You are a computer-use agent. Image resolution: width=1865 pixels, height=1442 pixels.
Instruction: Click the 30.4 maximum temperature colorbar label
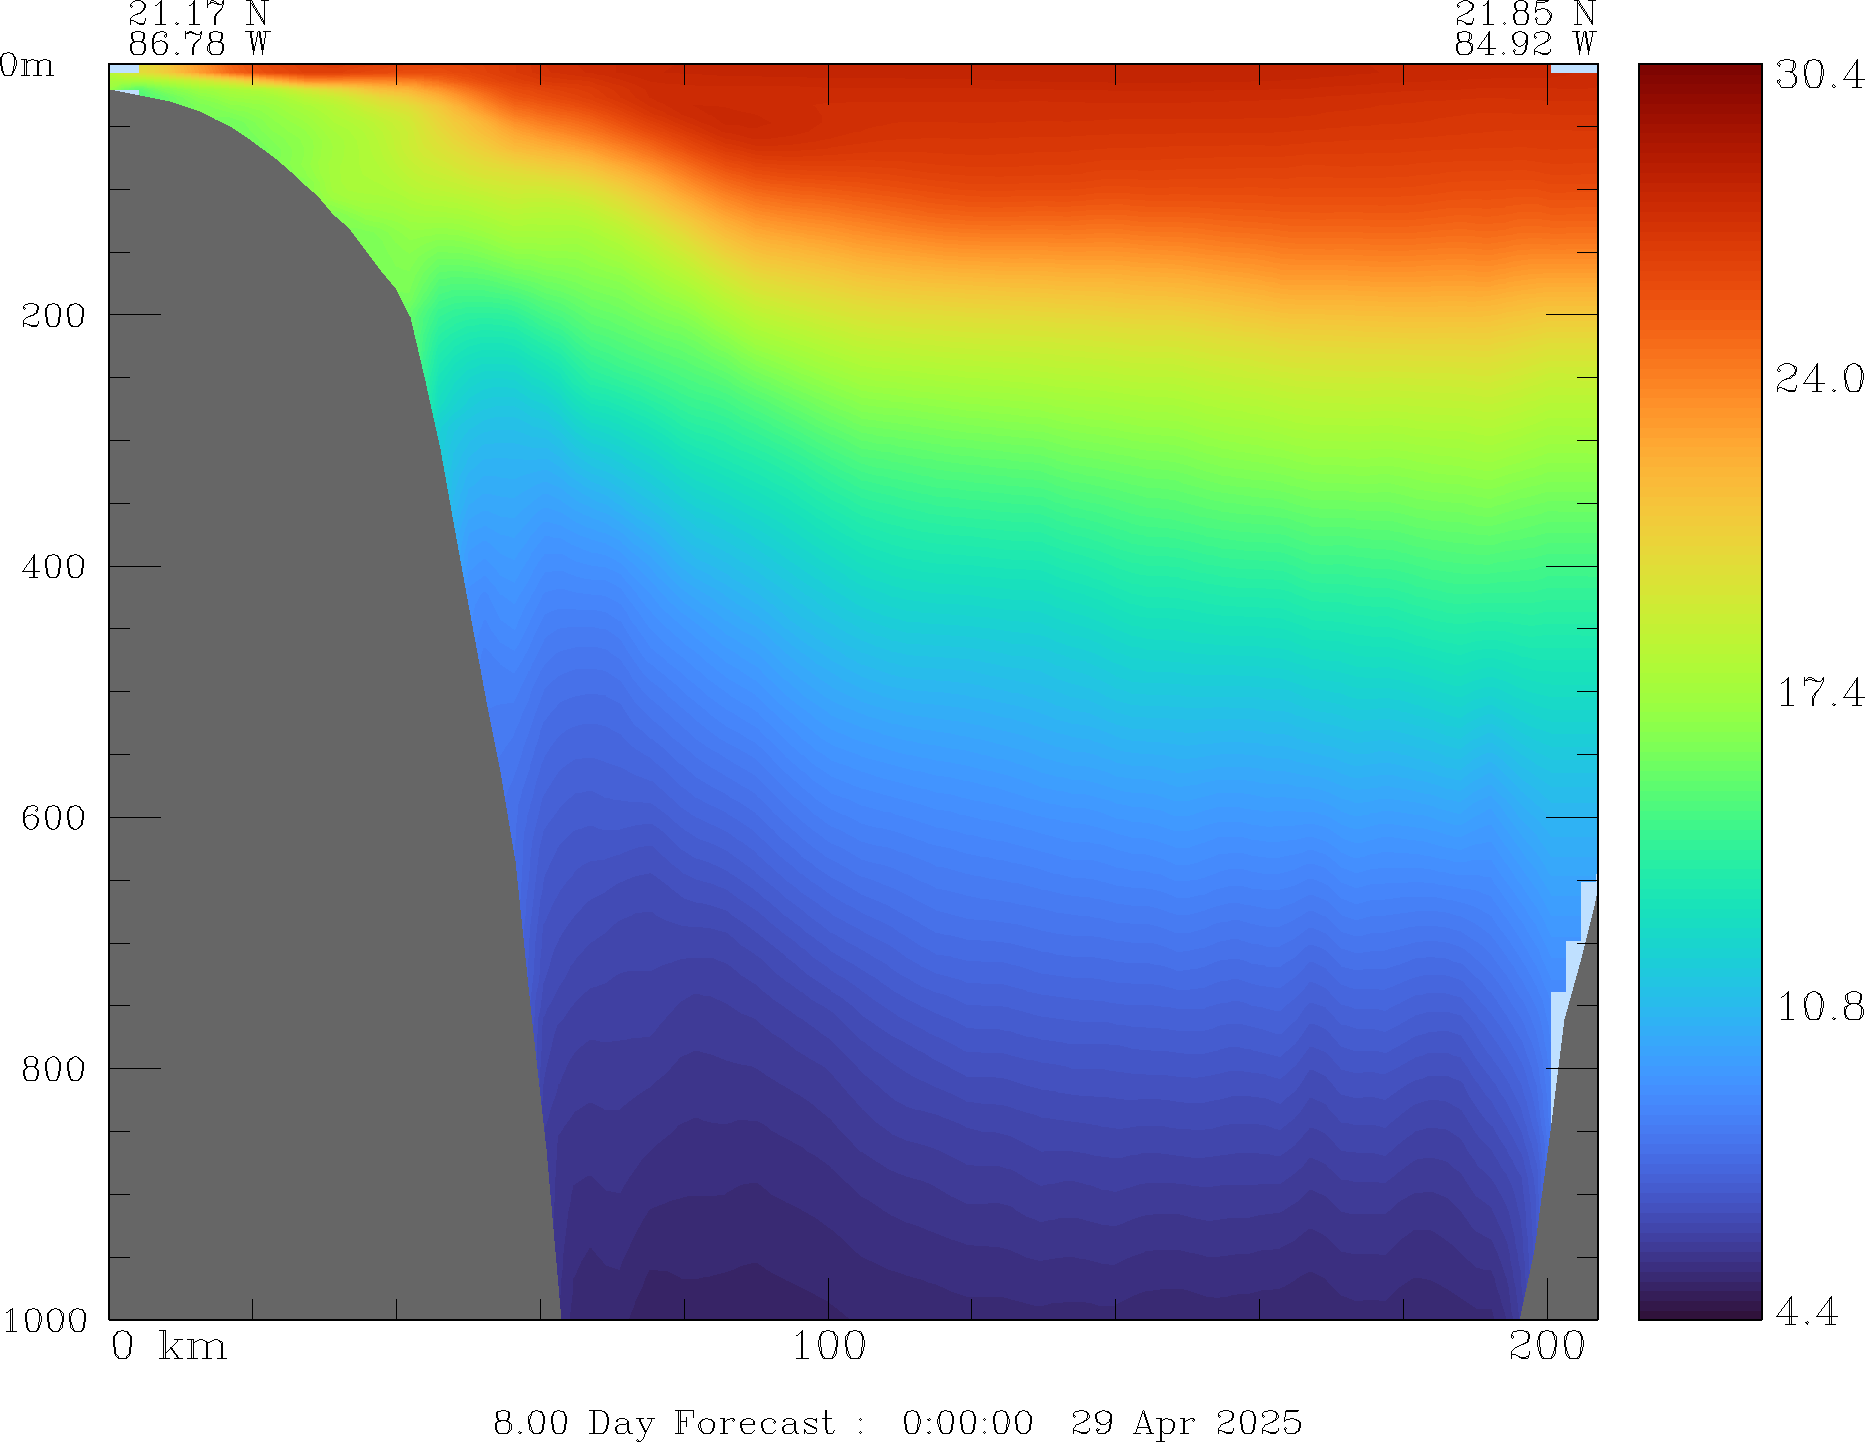1818,75
